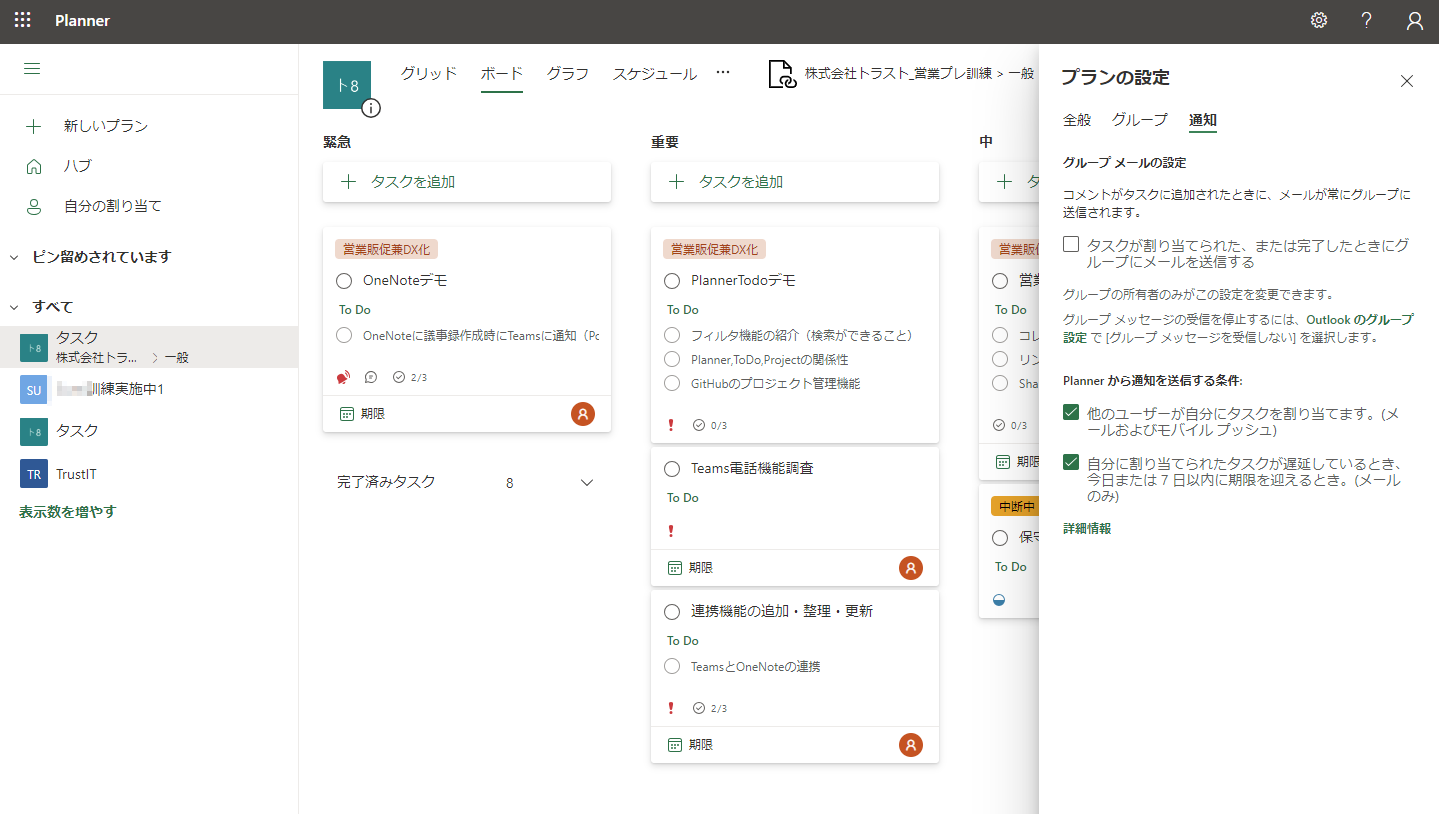Image resolution: width=1439 pixels, height=814 pixels.
Task: Open the グループ settings tab
Action: [1140, 120]
